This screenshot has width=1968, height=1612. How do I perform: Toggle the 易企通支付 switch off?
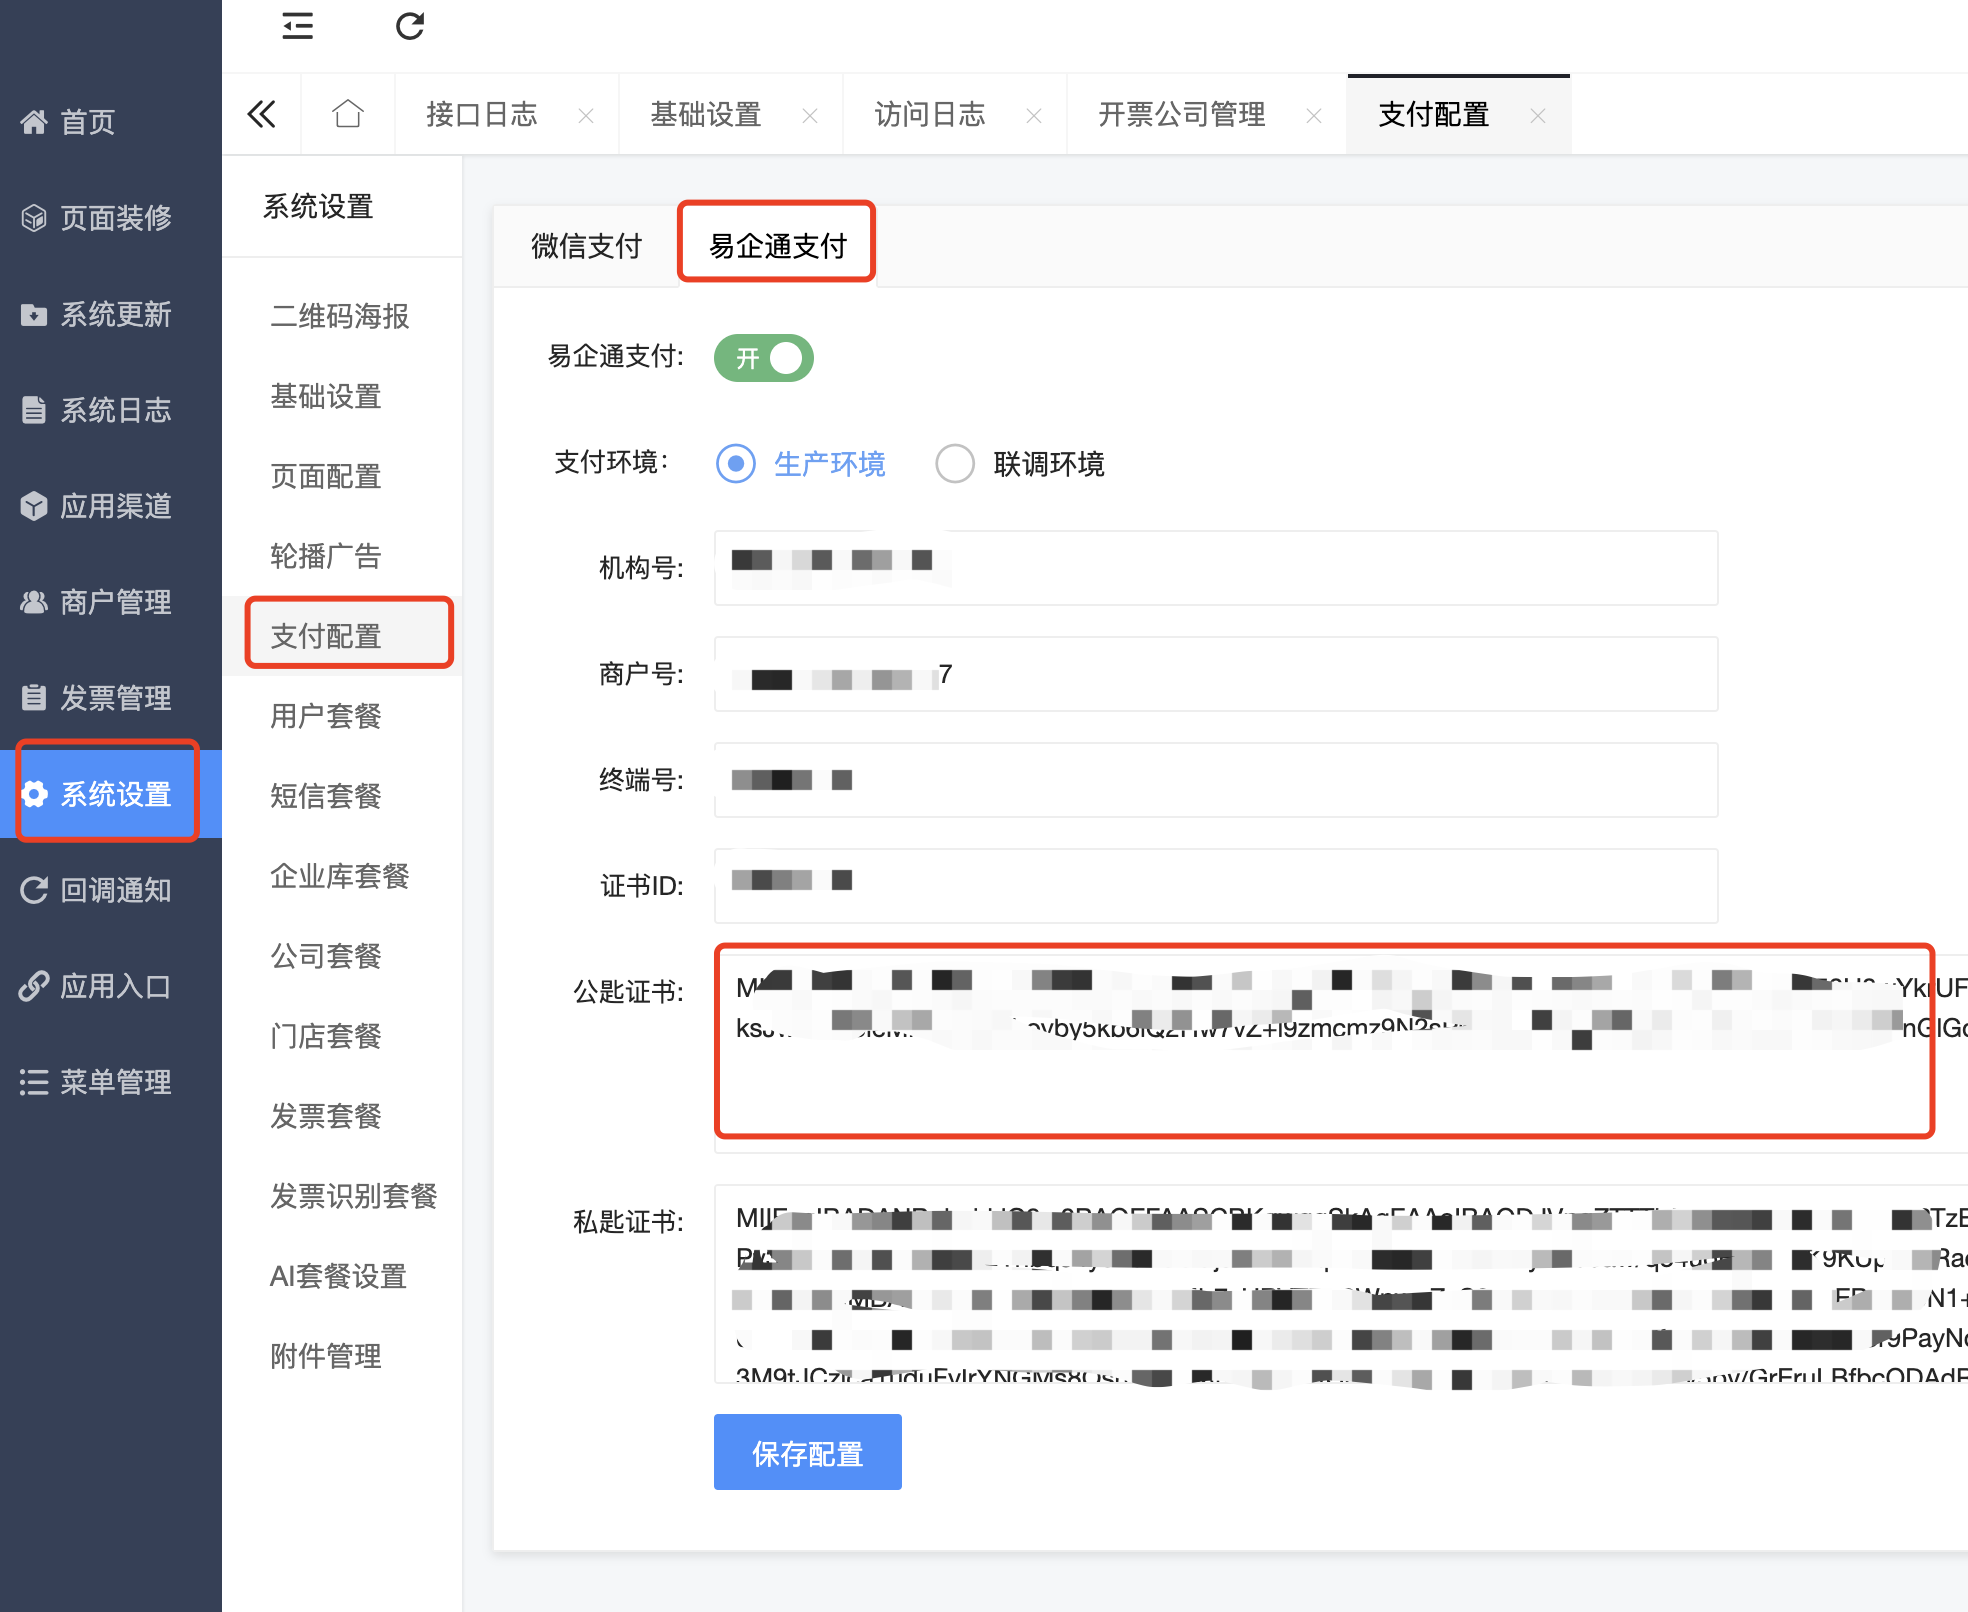[764, 358]
